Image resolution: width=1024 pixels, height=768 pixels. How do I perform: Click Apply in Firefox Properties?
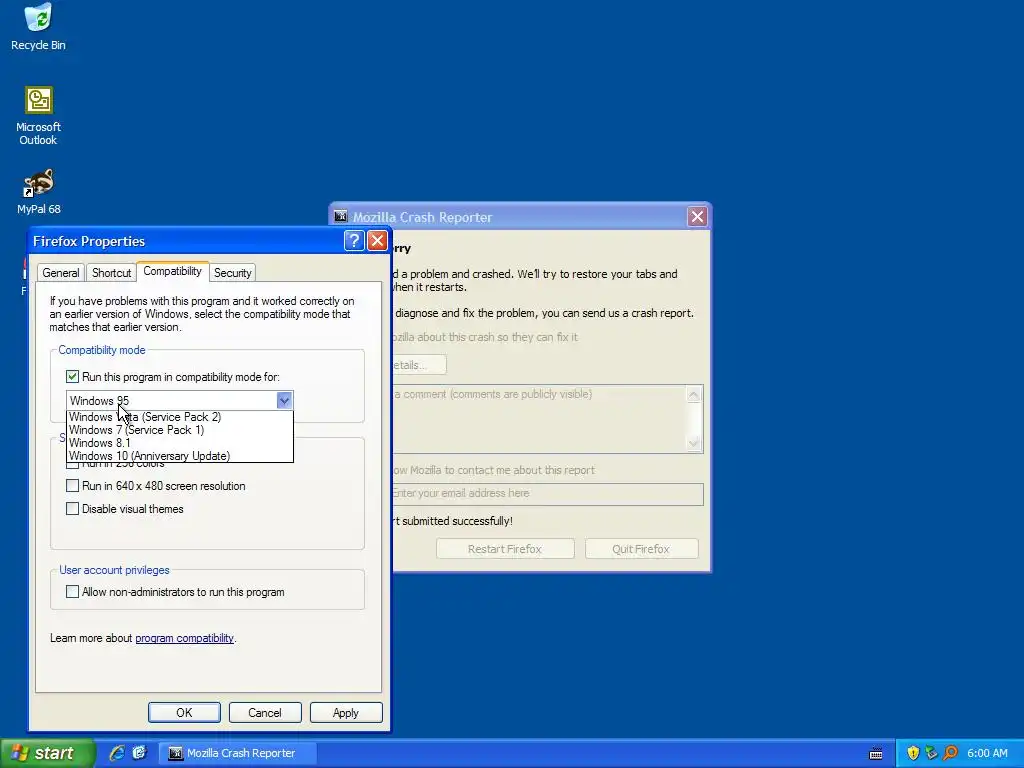[345, 712]
